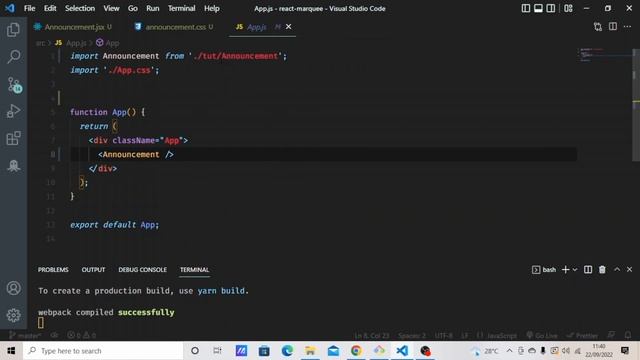Open Task View in taskbar
The height and width of the screenshot is (360, 640).
(x=218, y=351)
